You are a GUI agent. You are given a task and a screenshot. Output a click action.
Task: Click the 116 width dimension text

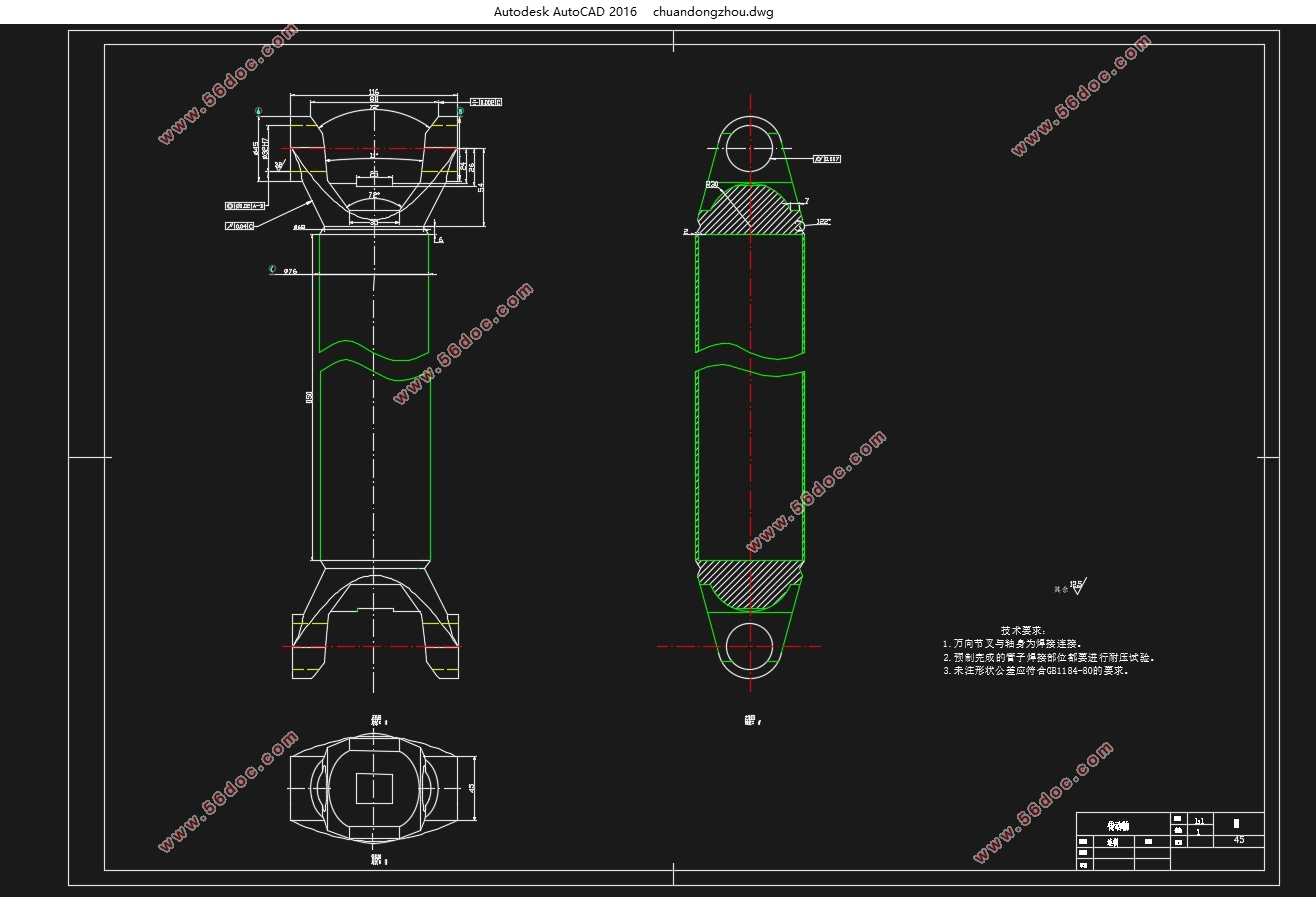click(374, 92)
